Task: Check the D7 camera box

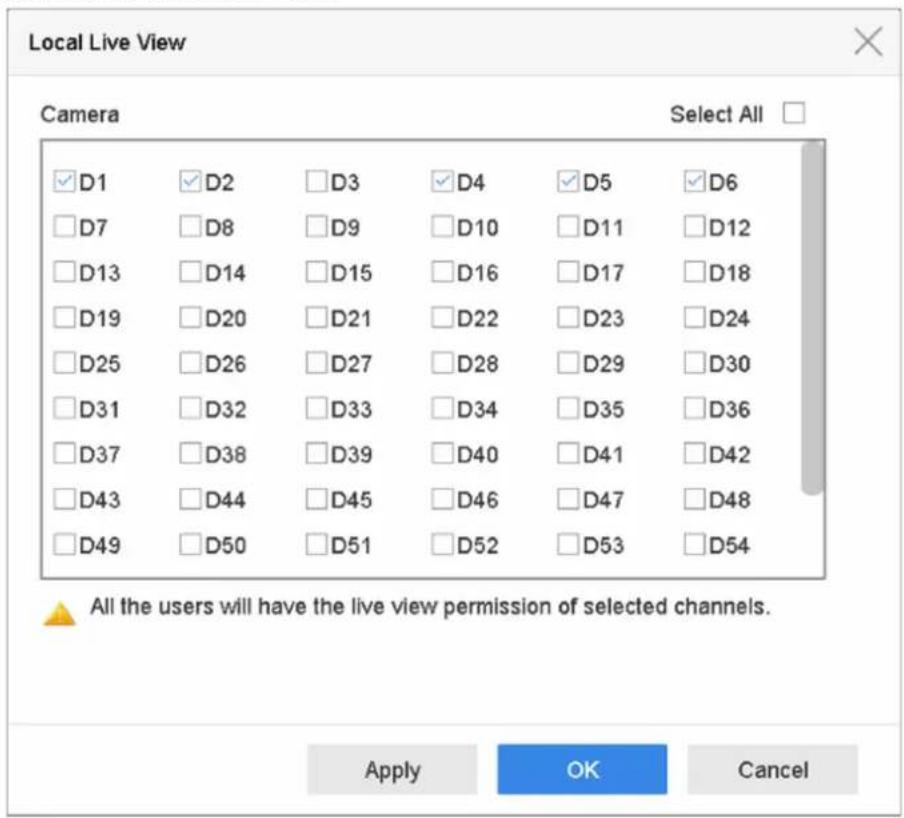Action: click(64, 227)
